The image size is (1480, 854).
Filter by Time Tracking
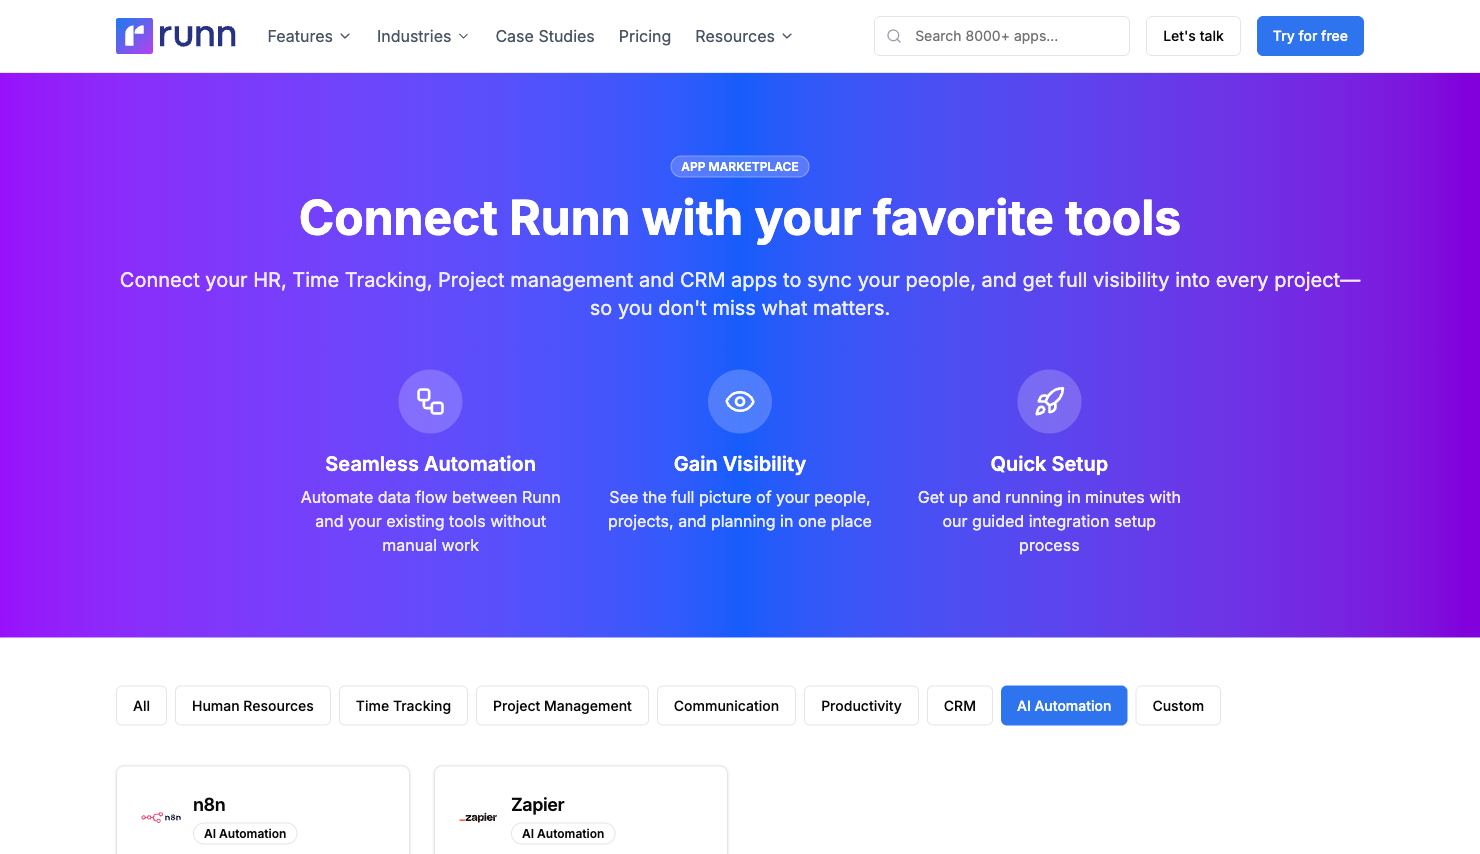point(403,706)
